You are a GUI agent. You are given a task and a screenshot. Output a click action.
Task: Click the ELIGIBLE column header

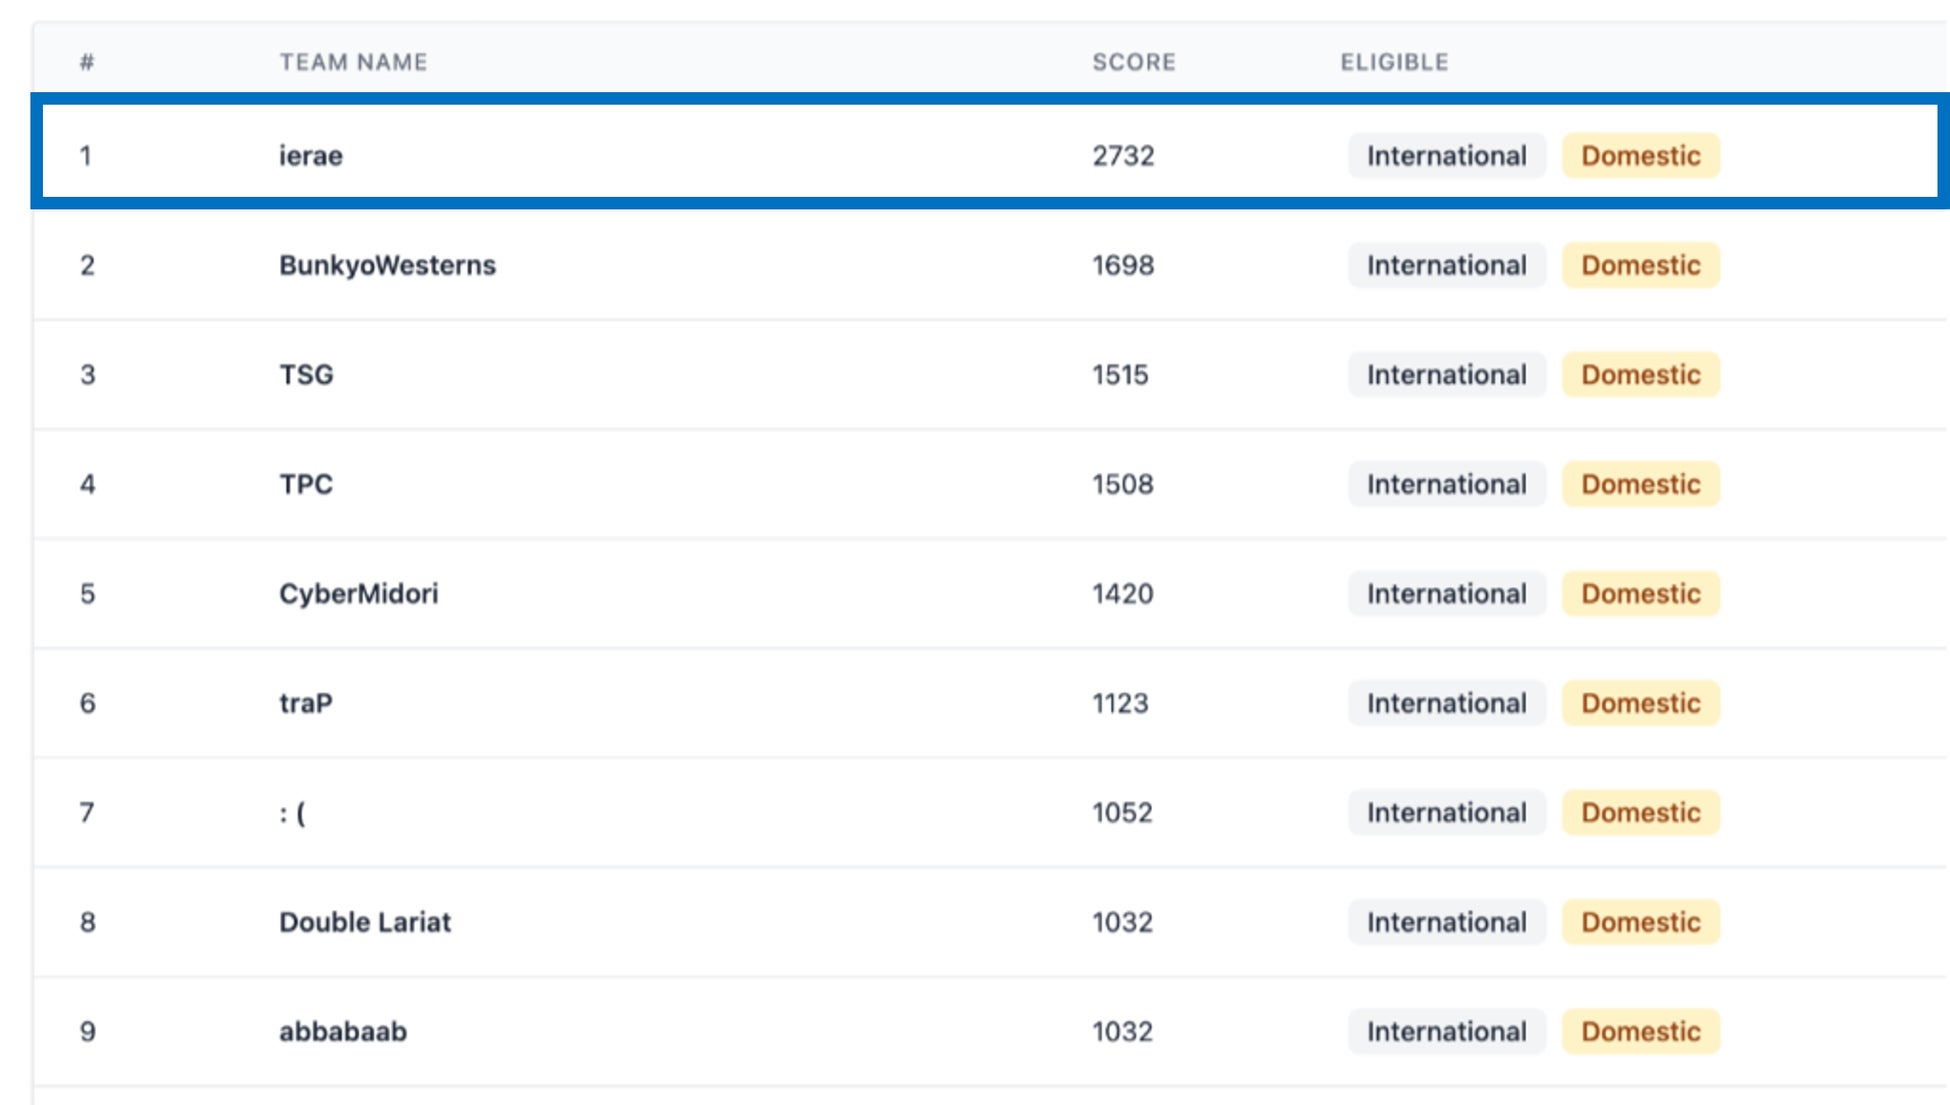[1394, 62]
